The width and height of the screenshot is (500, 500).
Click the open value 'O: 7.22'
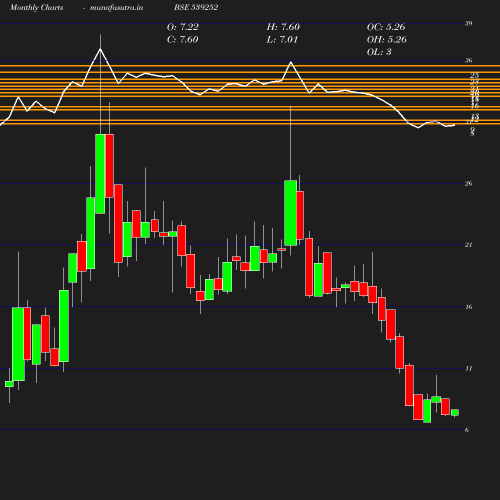point(183,27)
